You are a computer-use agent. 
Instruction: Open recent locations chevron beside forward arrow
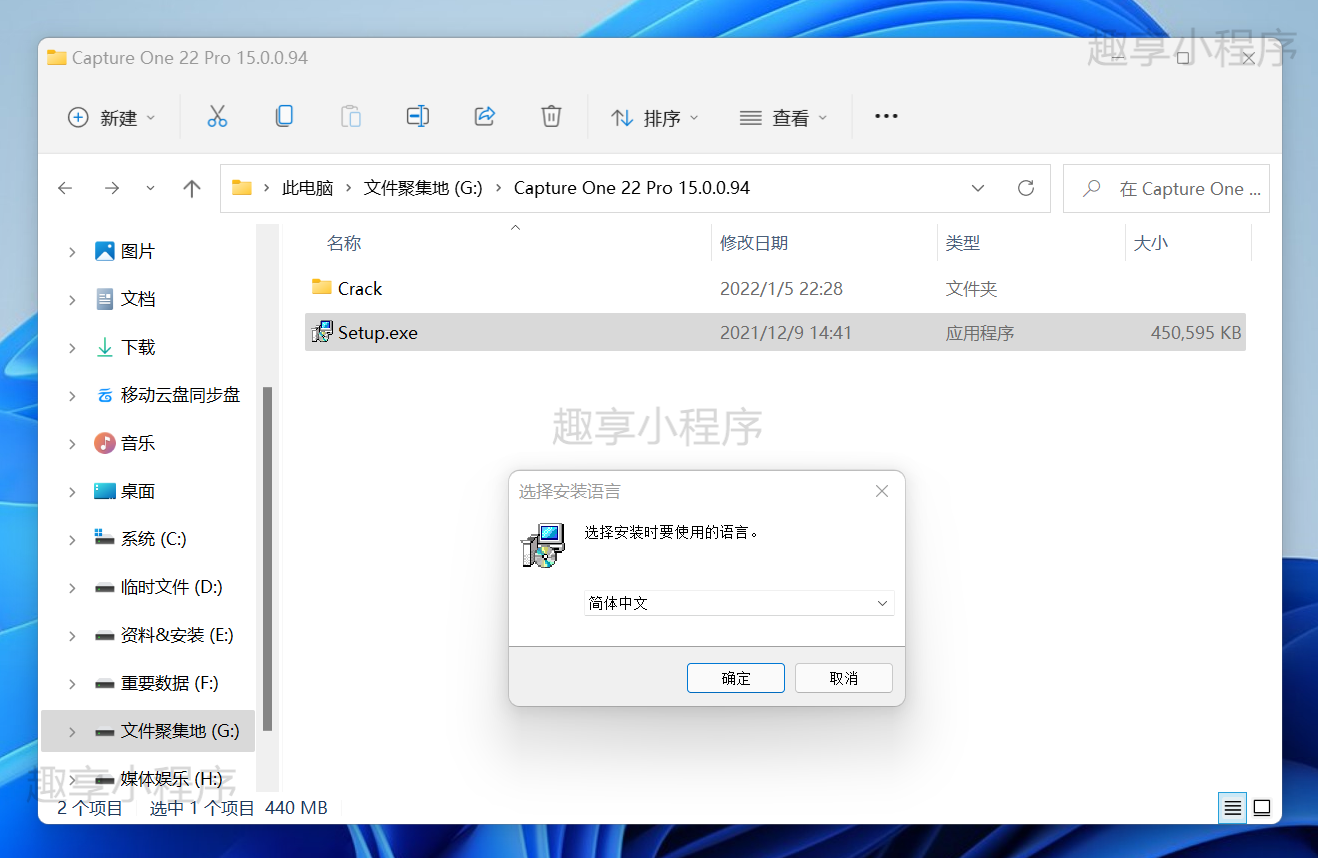pos(150,188)
